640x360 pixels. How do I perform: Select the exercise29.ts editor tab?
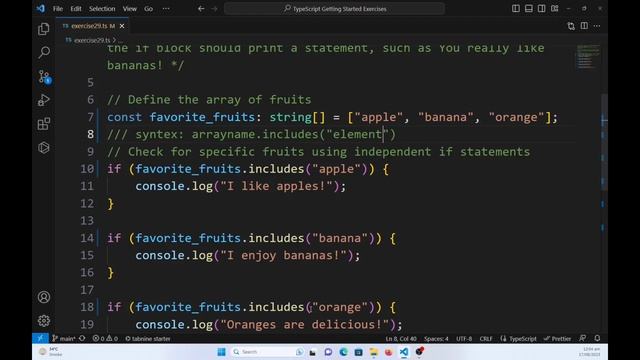tap(92, 26)
